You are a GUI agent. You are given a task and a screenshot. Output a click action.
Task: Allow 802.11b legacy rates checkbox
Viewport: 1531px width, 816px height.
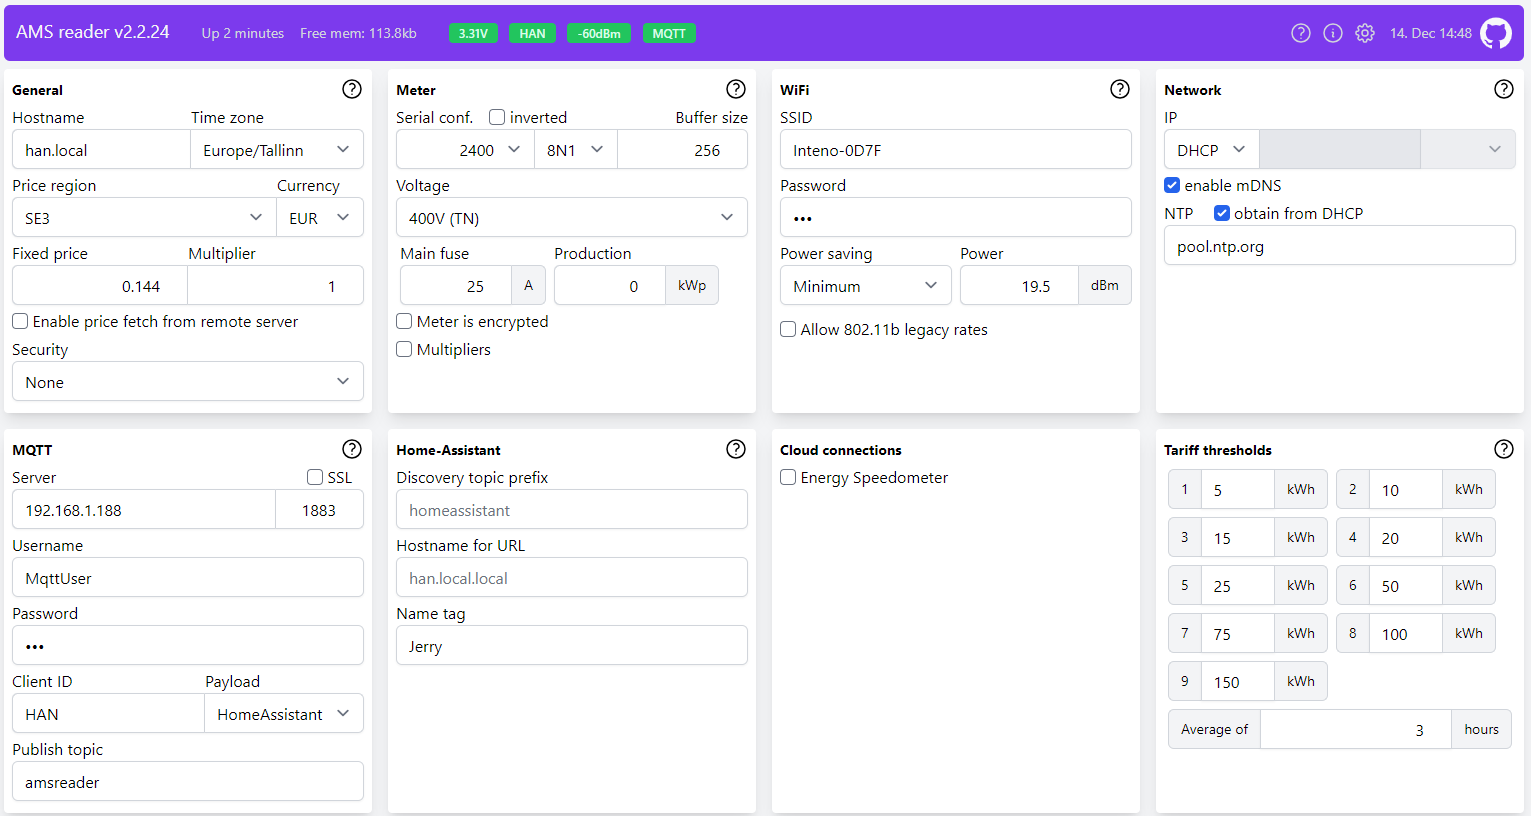click(x=788, y=329)
